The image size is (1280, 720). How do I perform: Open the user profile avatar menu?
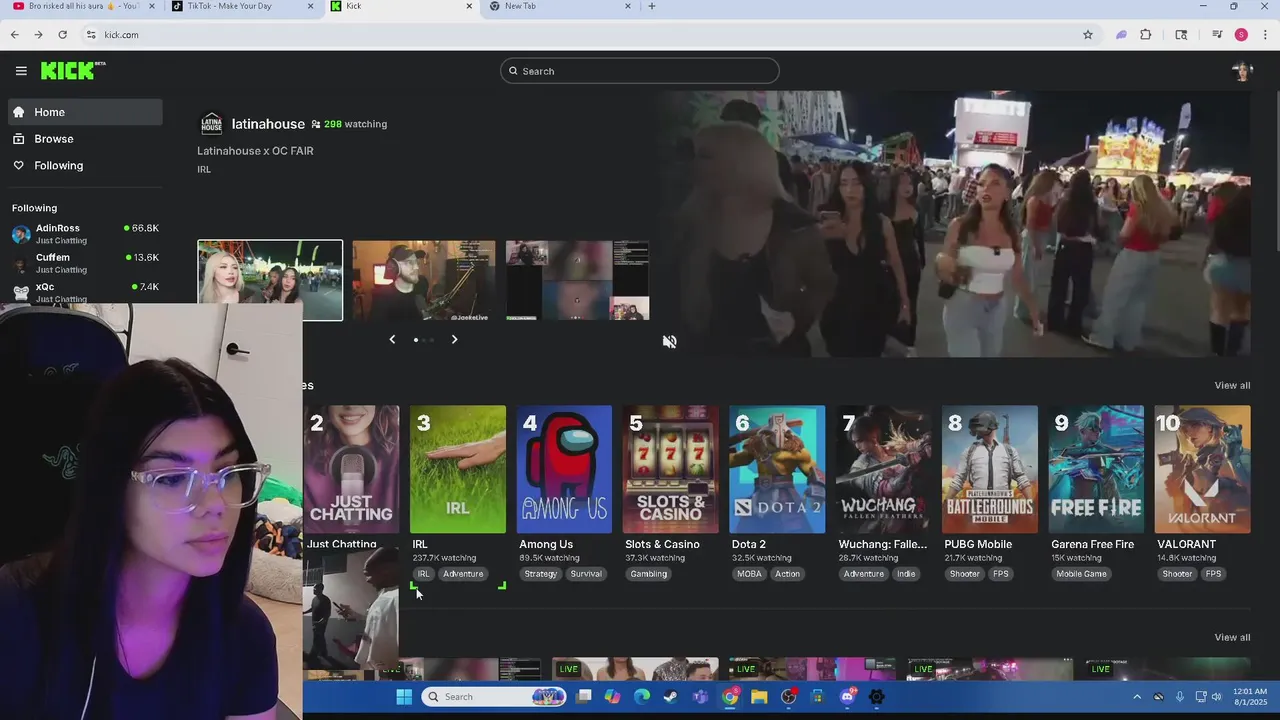1242,71
